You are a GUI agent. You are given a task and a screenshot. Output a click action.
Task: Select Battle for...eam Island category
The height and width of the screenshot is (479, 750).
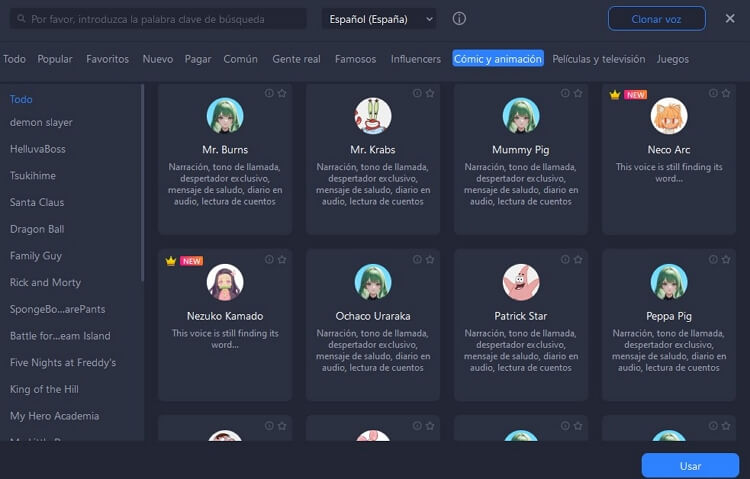click(x=60, y=336)
